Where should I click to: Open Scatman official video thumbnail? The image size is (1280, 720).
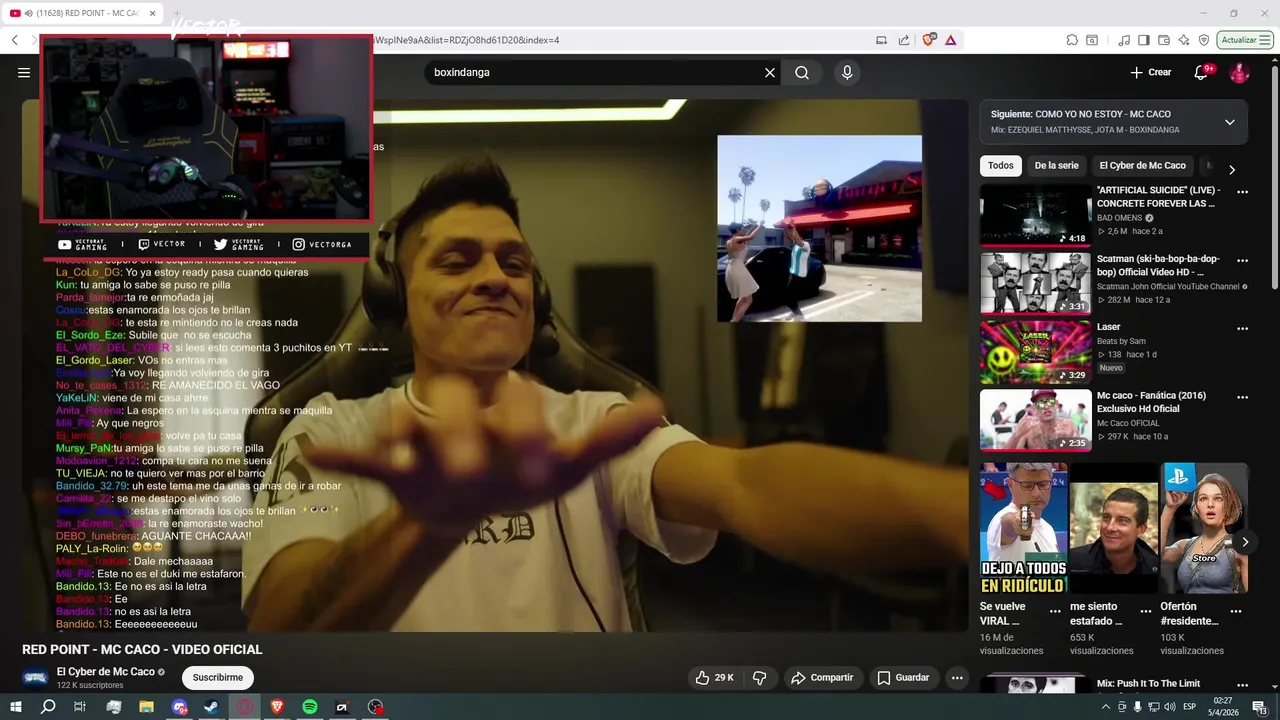tap(1035, 283)
